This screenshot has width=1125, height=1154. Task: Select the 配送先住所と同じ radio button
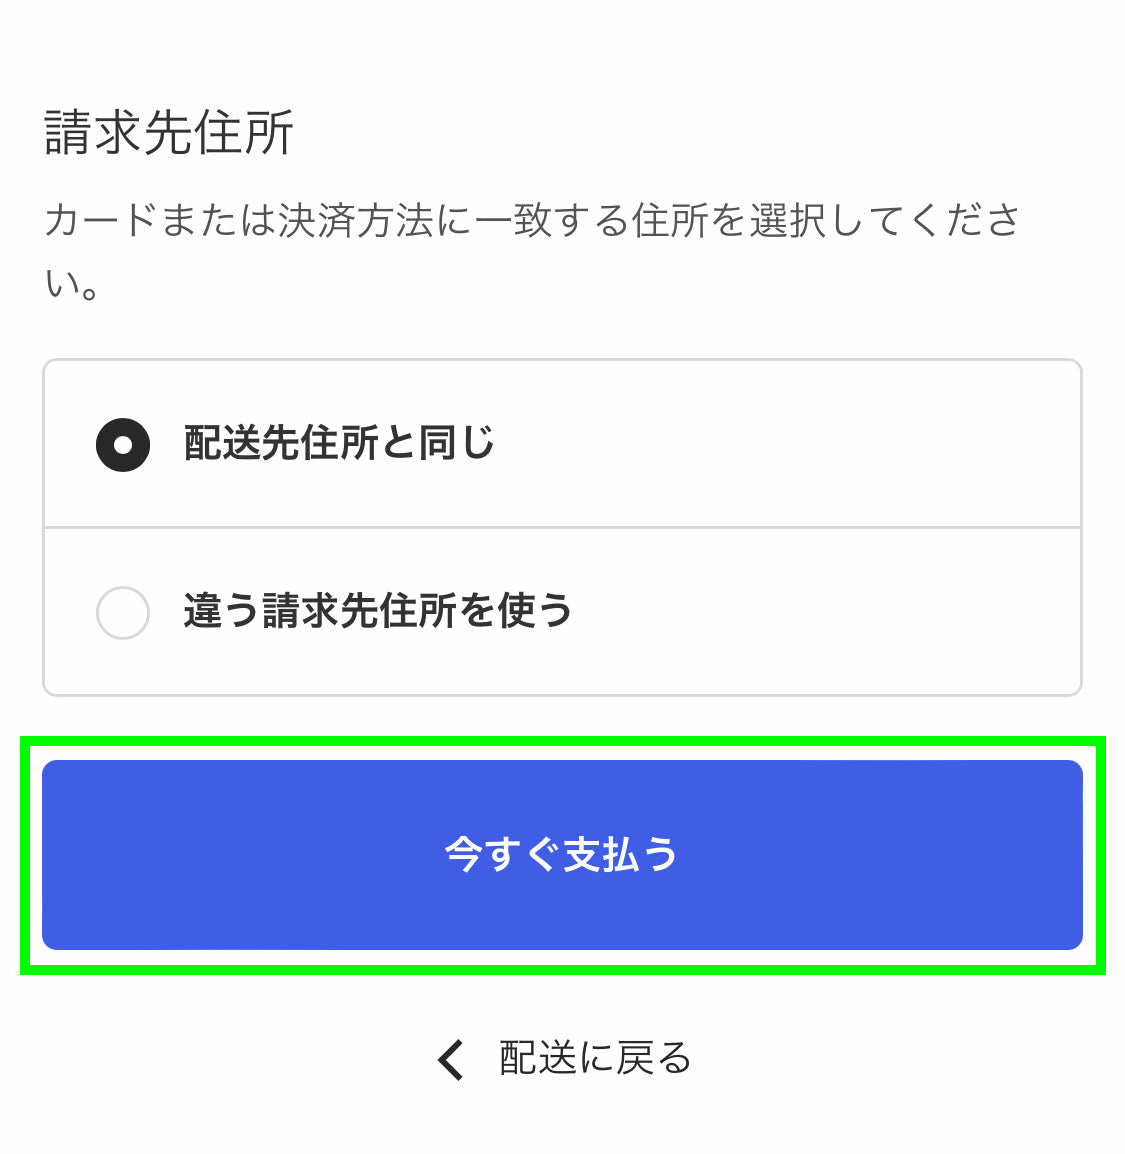pos(123,444)
